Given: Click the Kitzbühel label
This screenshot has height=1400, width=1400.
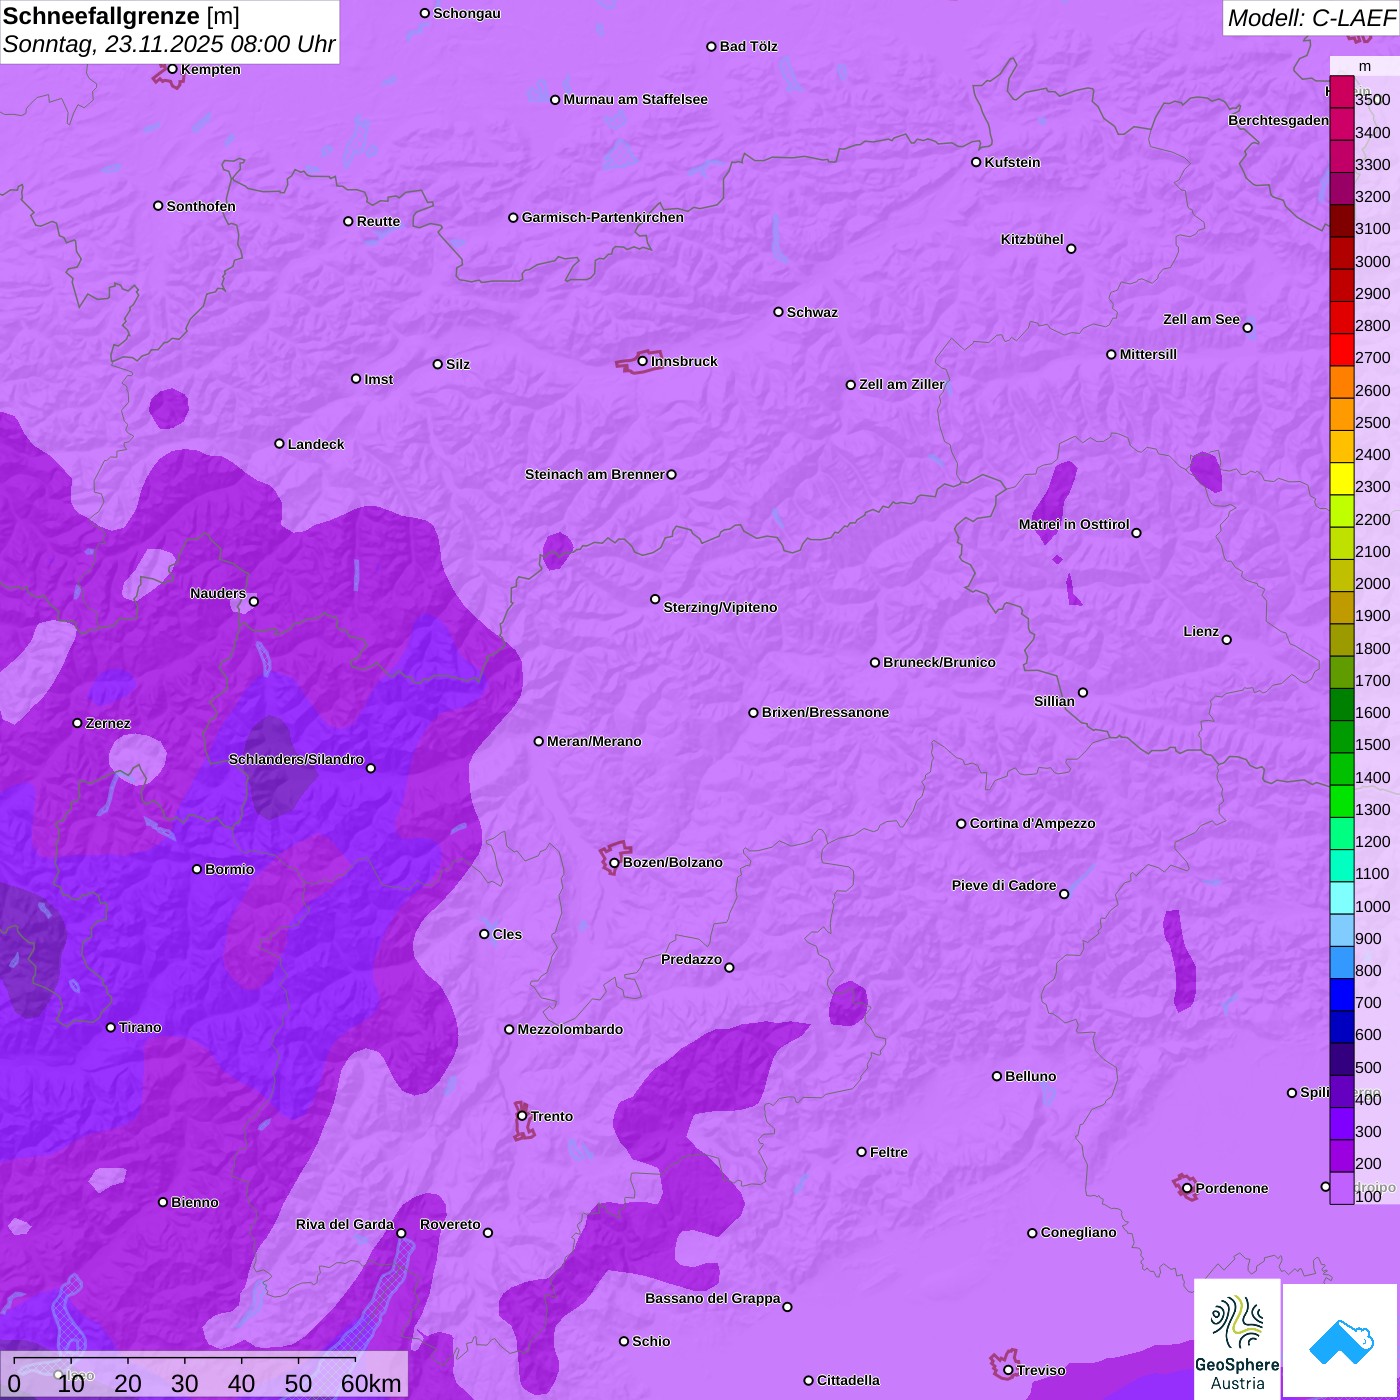Looking at the screenshot, I should 1032,239.
